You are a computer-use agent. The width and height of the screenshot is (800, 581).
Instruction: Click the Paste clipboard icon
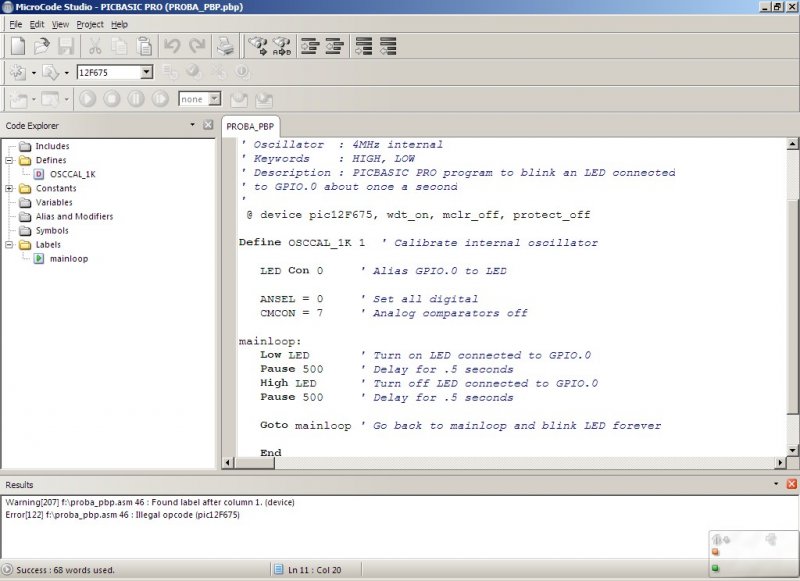[x=144, y=46]
